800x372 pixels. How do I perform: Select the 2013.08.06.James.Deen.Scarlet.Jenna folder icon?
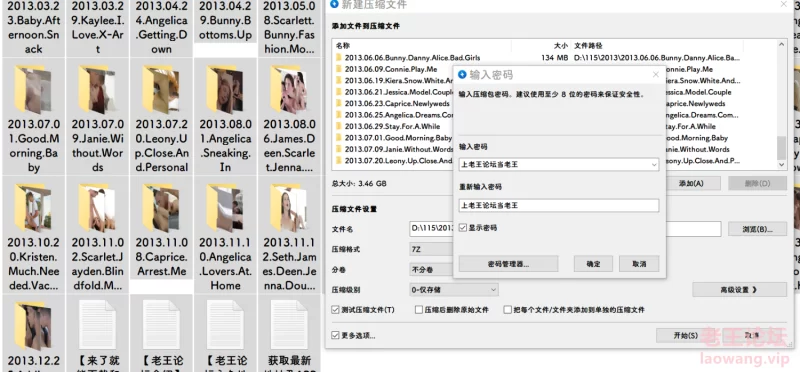(x=289, y=90)
